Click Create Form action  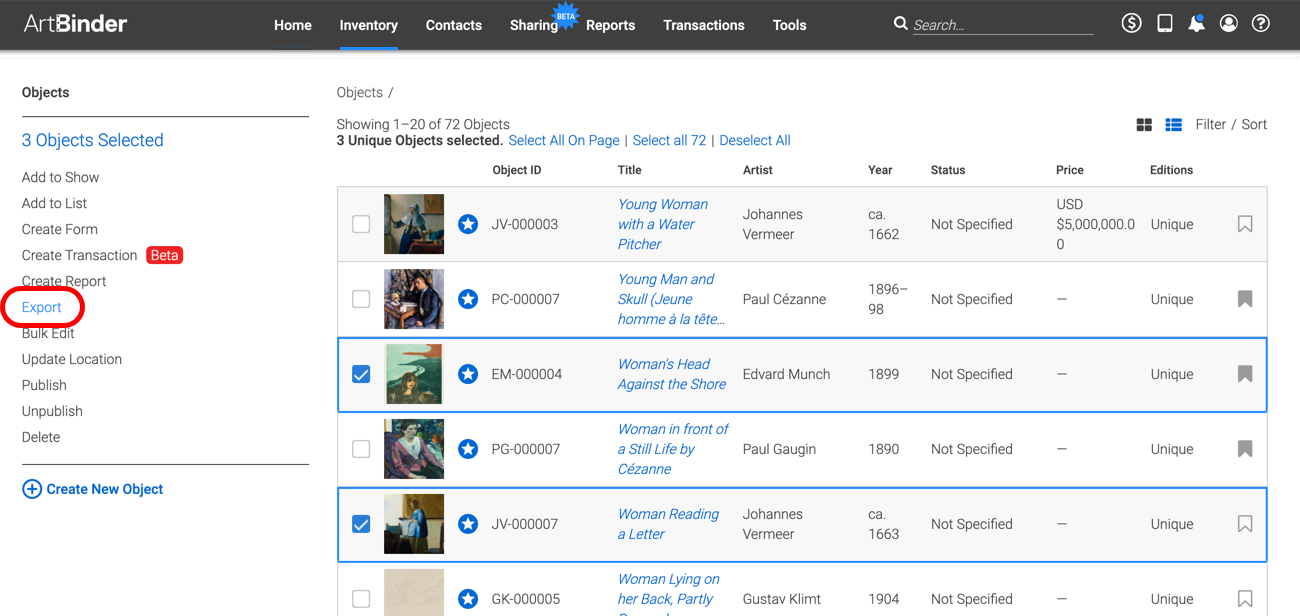click(x=60, y=229)
